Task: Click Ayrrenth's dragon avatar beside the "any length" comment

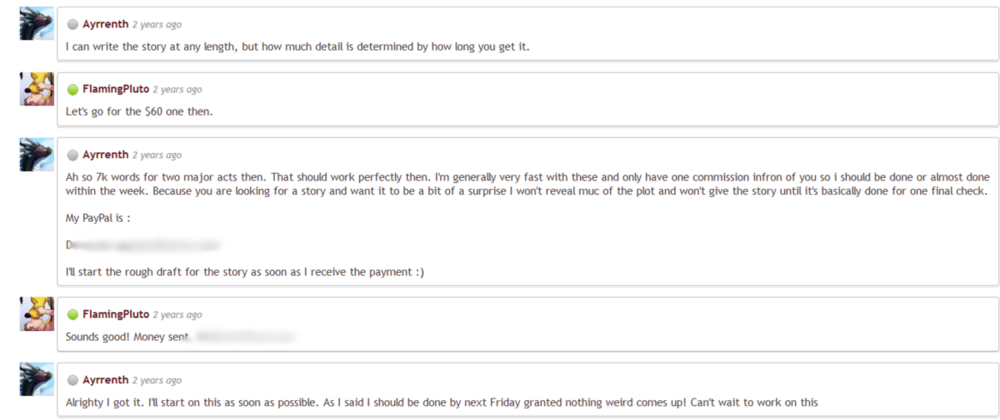Action: [36, 24]
